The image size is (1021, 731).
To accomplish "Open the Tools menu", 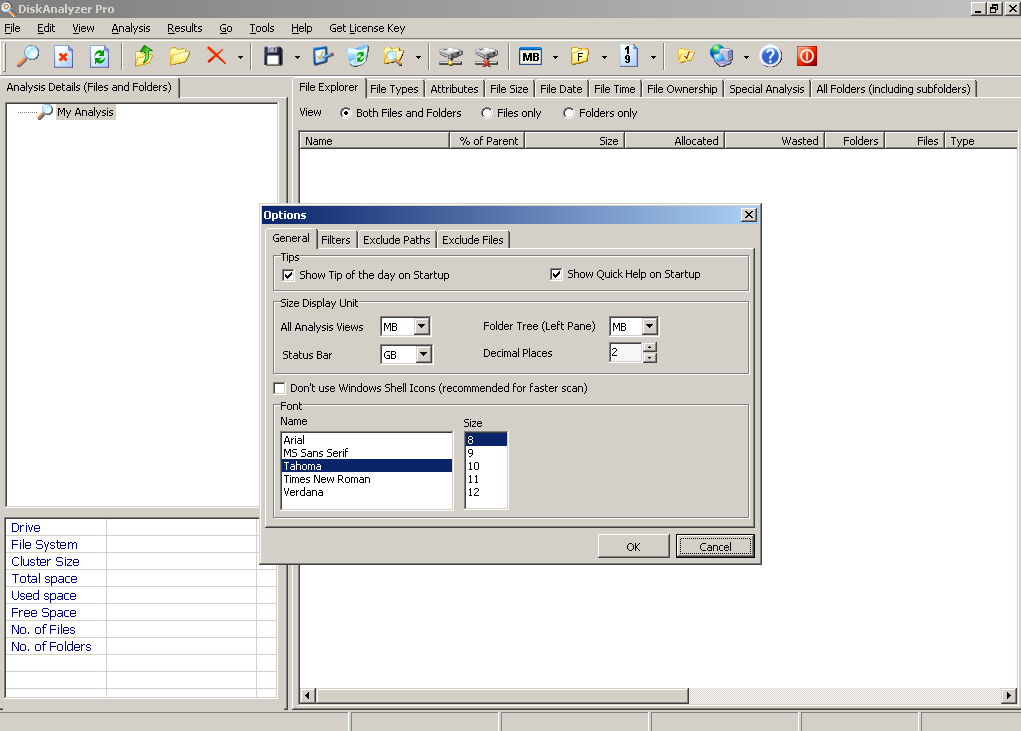I will pos(262,28).
